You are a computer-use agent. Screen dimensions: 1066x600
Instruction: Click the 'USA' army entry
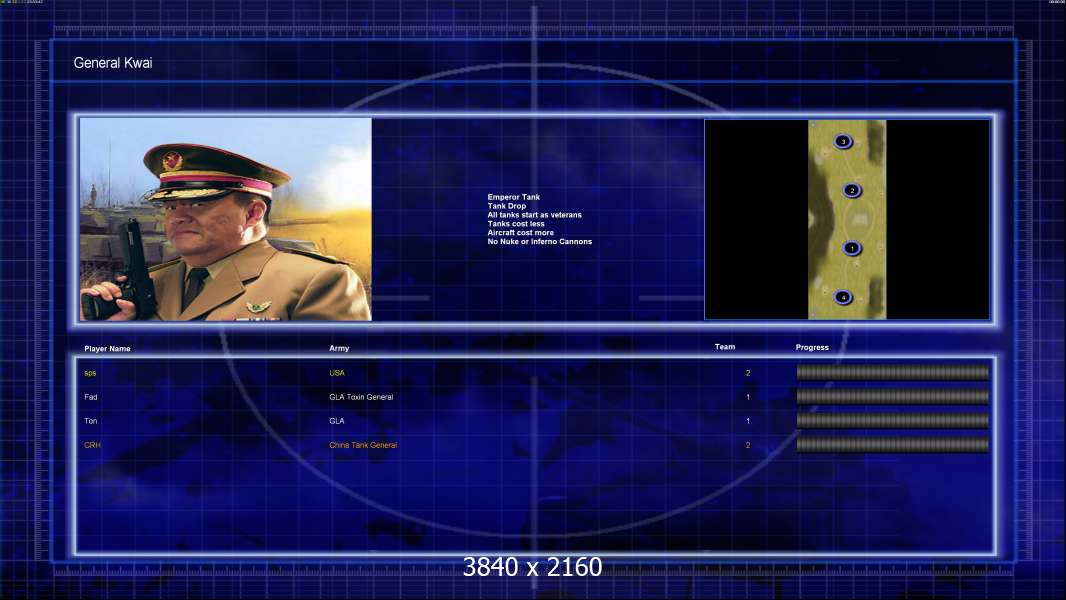(337, 373)
